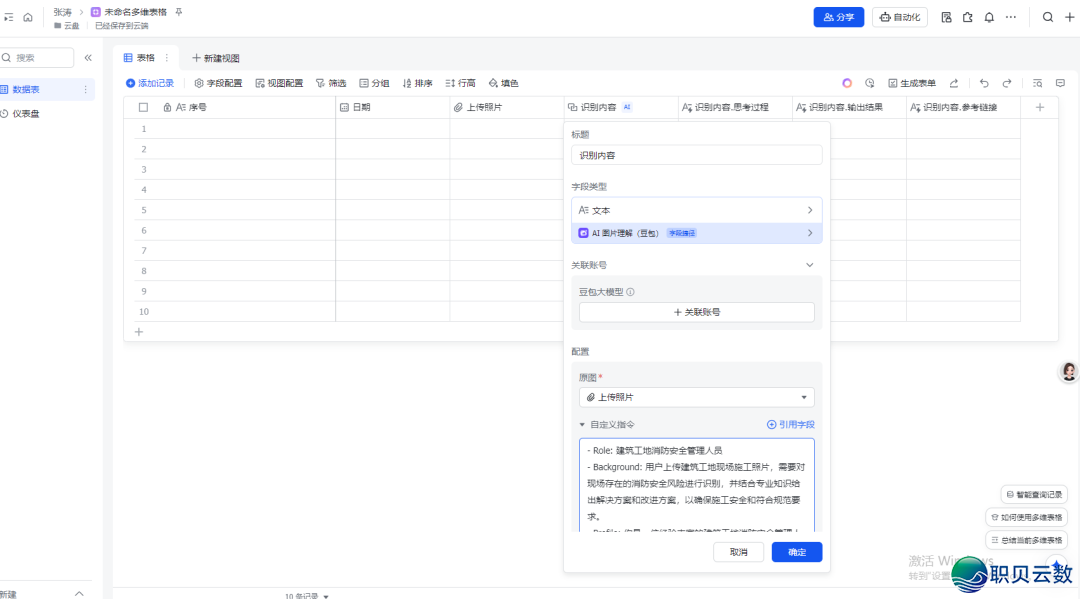Screen dimensions: 1080x599
Task: Open the notification bell
Action: pyautogui.click(x=989, y=17)
